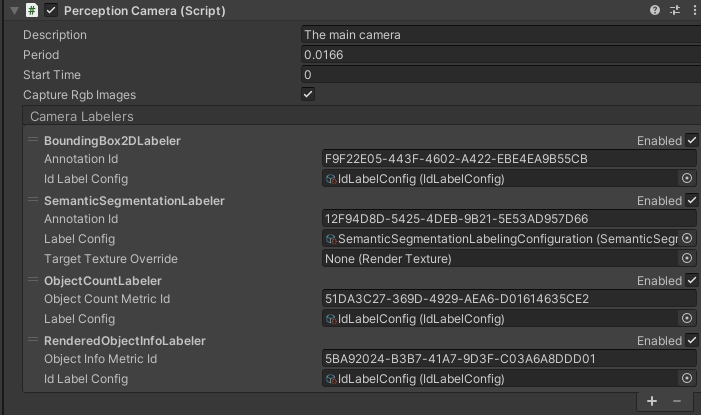Viewport: 701px width, 415px height.
Task: Open object picker for RenderedObjectInfoLabeler Id Label Config
Action: tap(687, 379)
